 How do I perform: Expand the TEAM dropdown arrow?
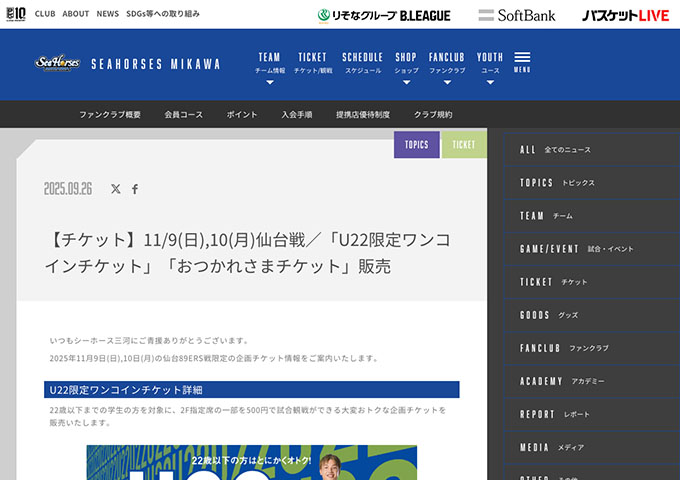tap(270, 82)
